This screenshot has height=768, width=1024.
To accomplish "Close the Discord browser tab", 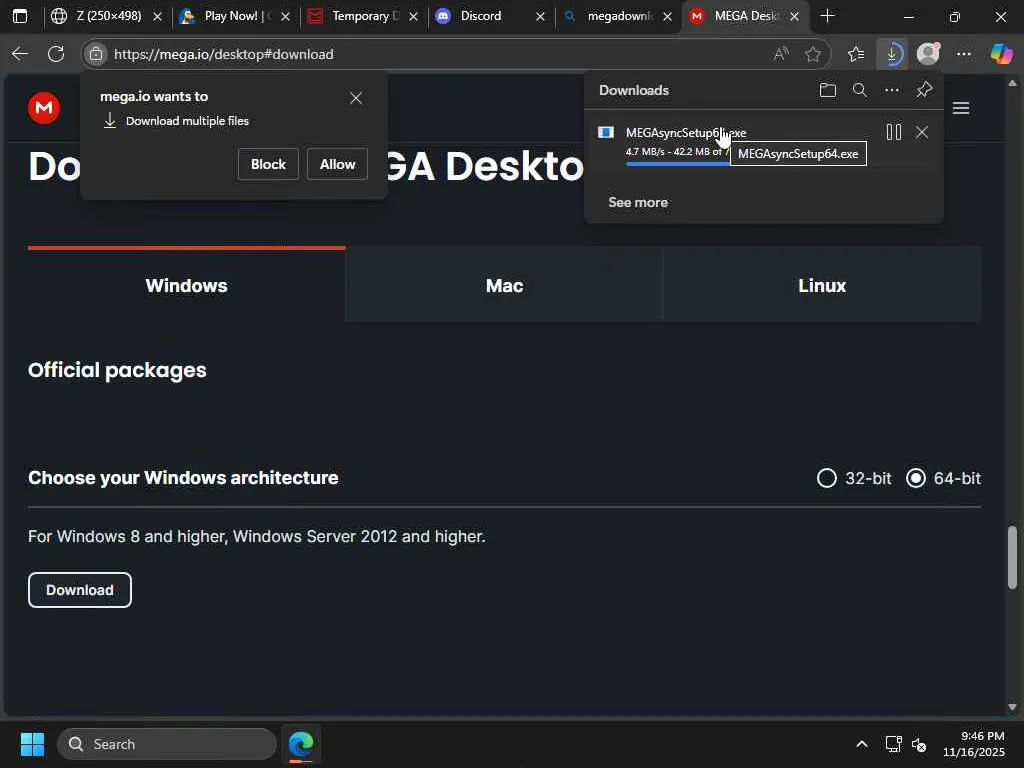I will coord(540,17).
